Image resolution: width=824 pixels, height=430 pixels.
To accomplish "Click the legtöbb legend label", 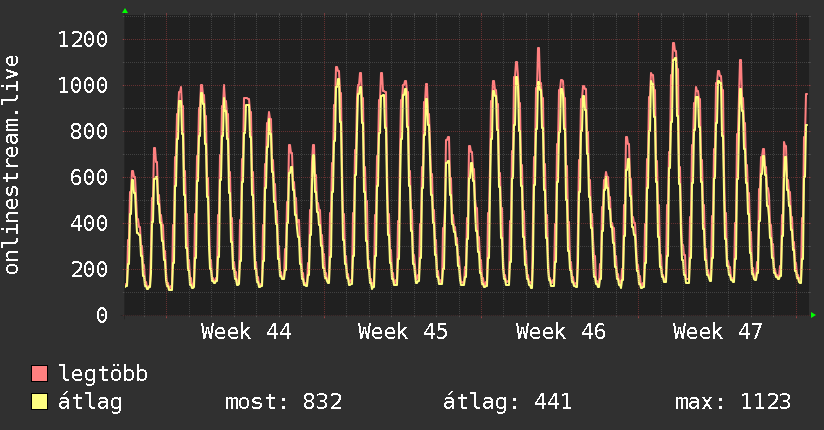I will (x=103, y=374).
